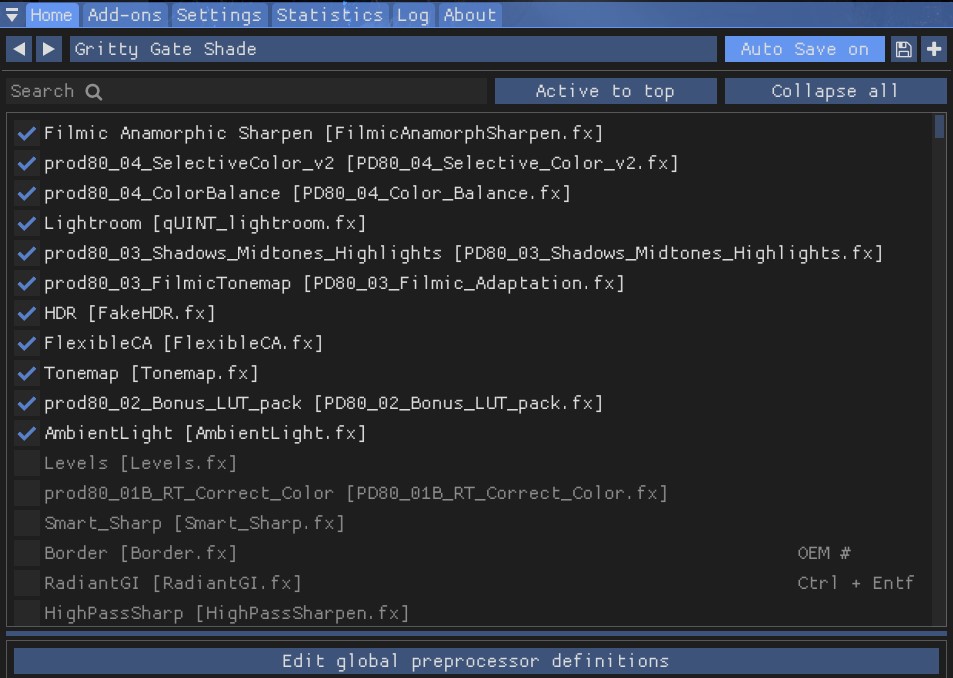Open Edit global preprocessor definitions

476,661
